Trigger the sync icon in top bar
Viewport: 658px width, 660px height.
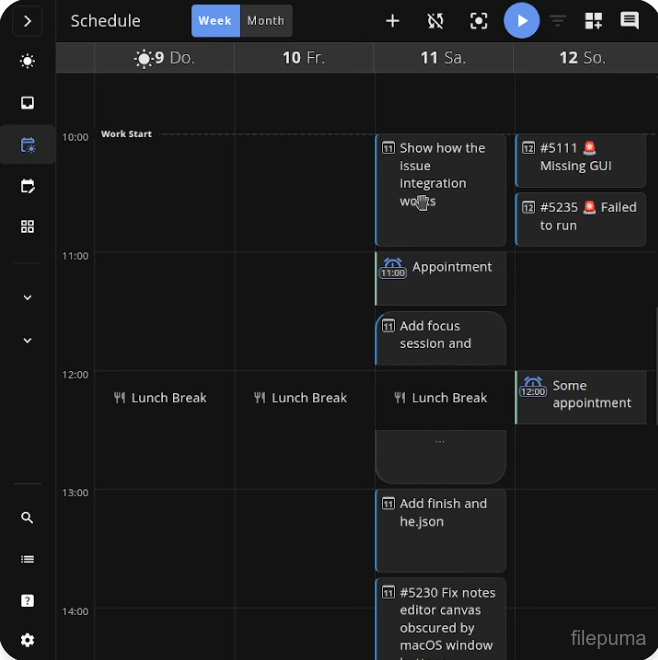pyautogui.click(x=435, y=21)
